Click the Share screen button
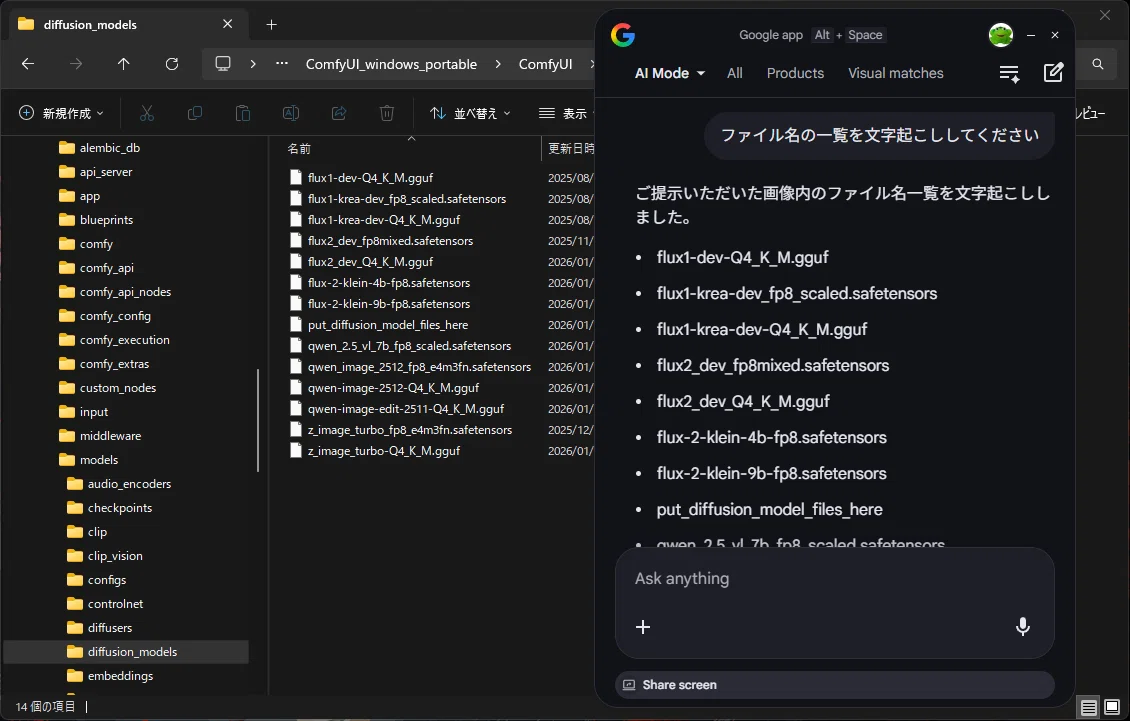Image resolution: width=1130 pixels, height=721 pixels. pyautogui.click(x=835, y=685)
